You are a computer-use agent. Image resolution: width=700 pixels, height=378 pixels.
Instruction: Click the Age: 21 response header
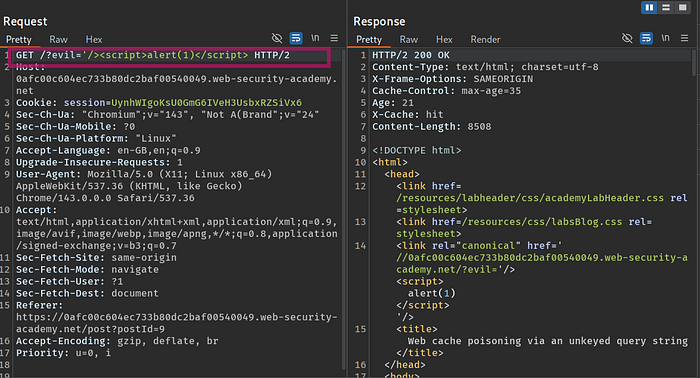[393, 103]
